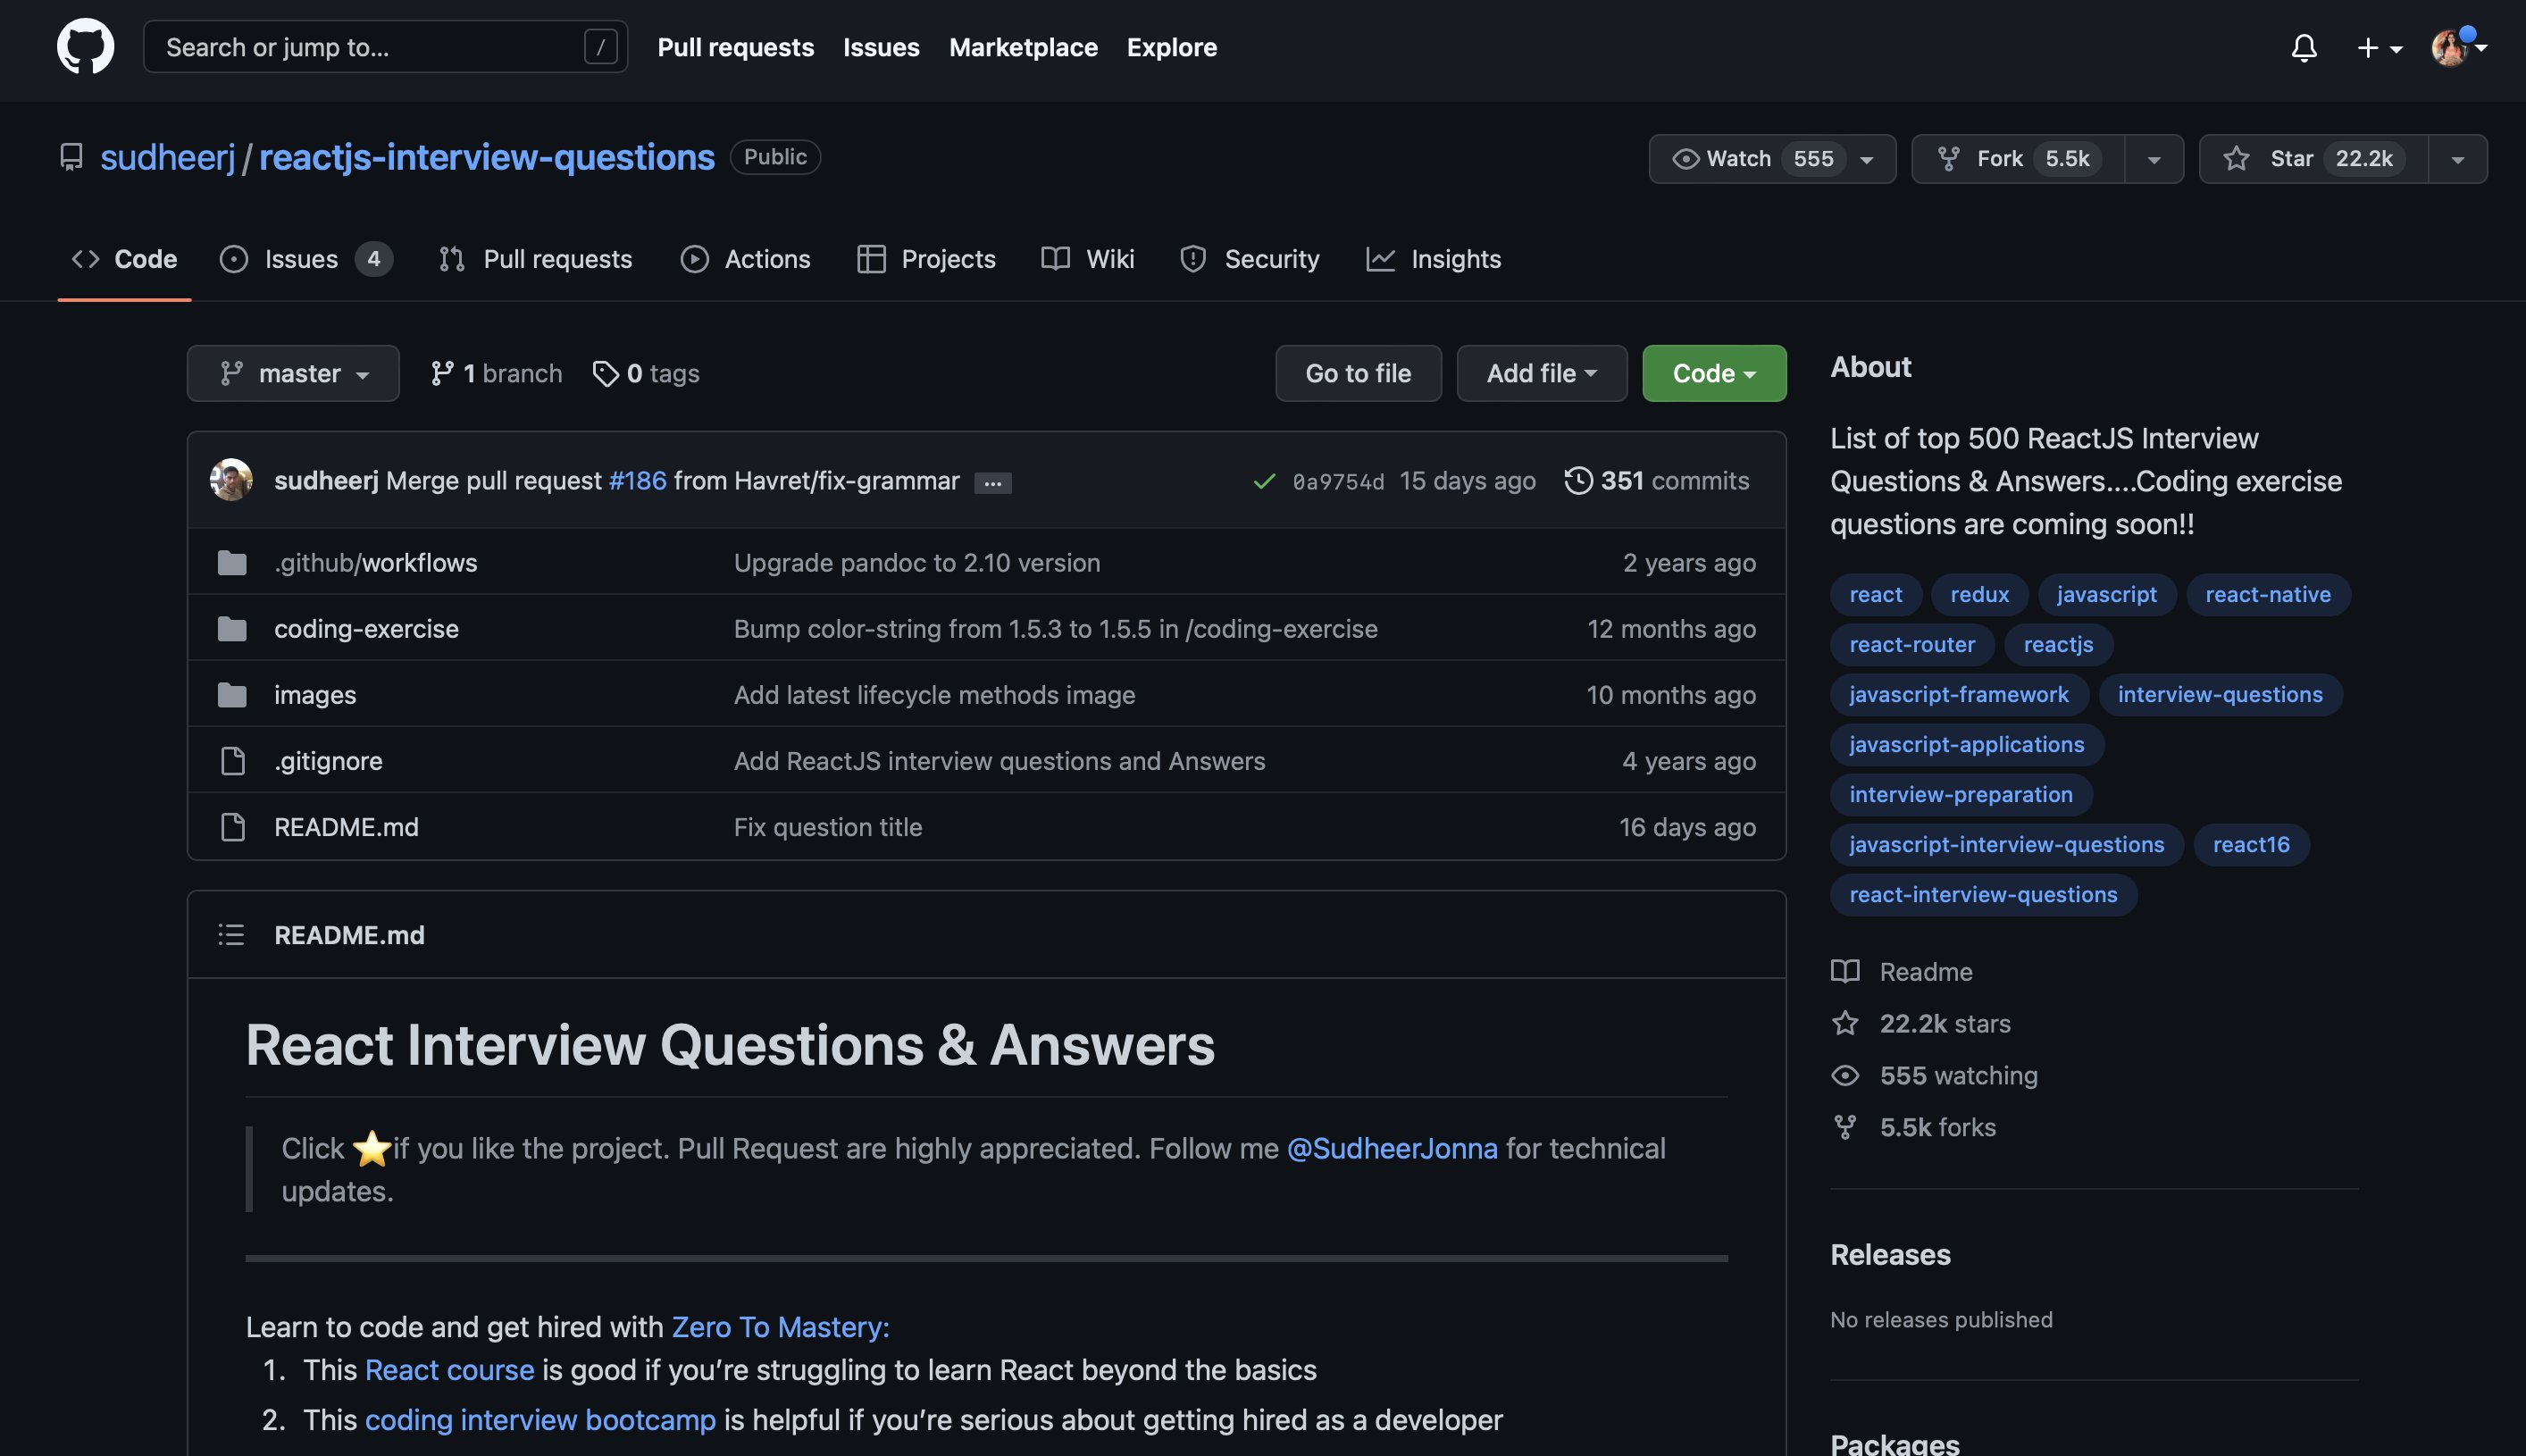Open the 555 watching link
The width and height of the screenshot is (2526, 1456).
tap(1934, 1075)
